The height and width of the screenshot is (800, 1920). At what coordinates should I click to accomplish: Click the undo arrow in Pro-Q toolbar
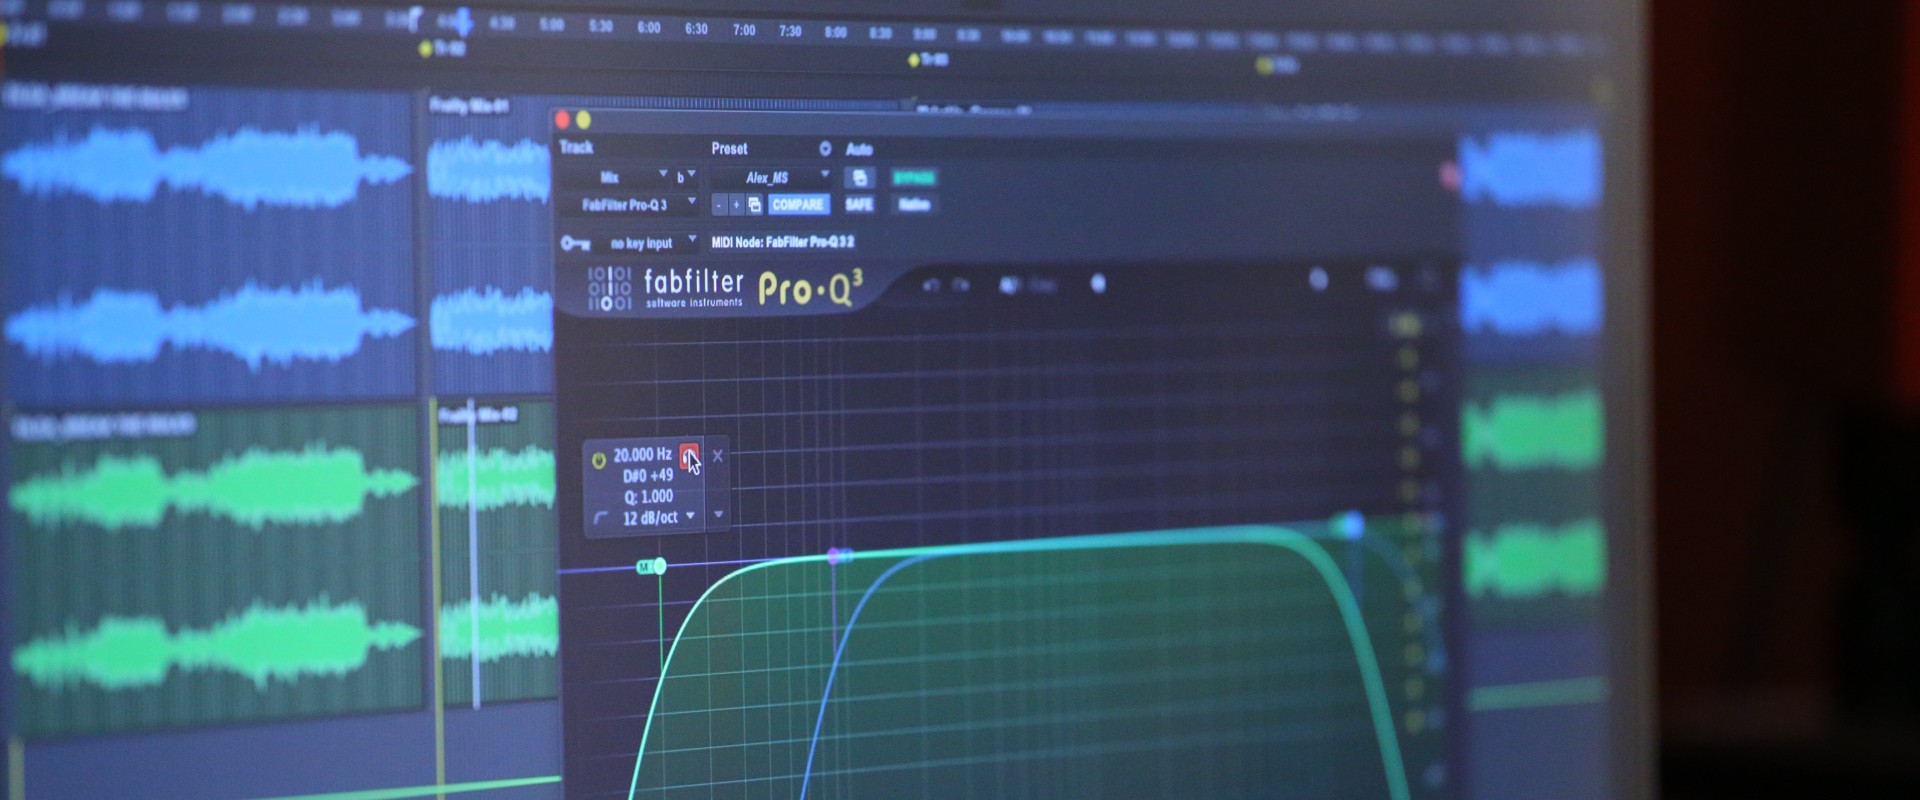tap(931, 286)
